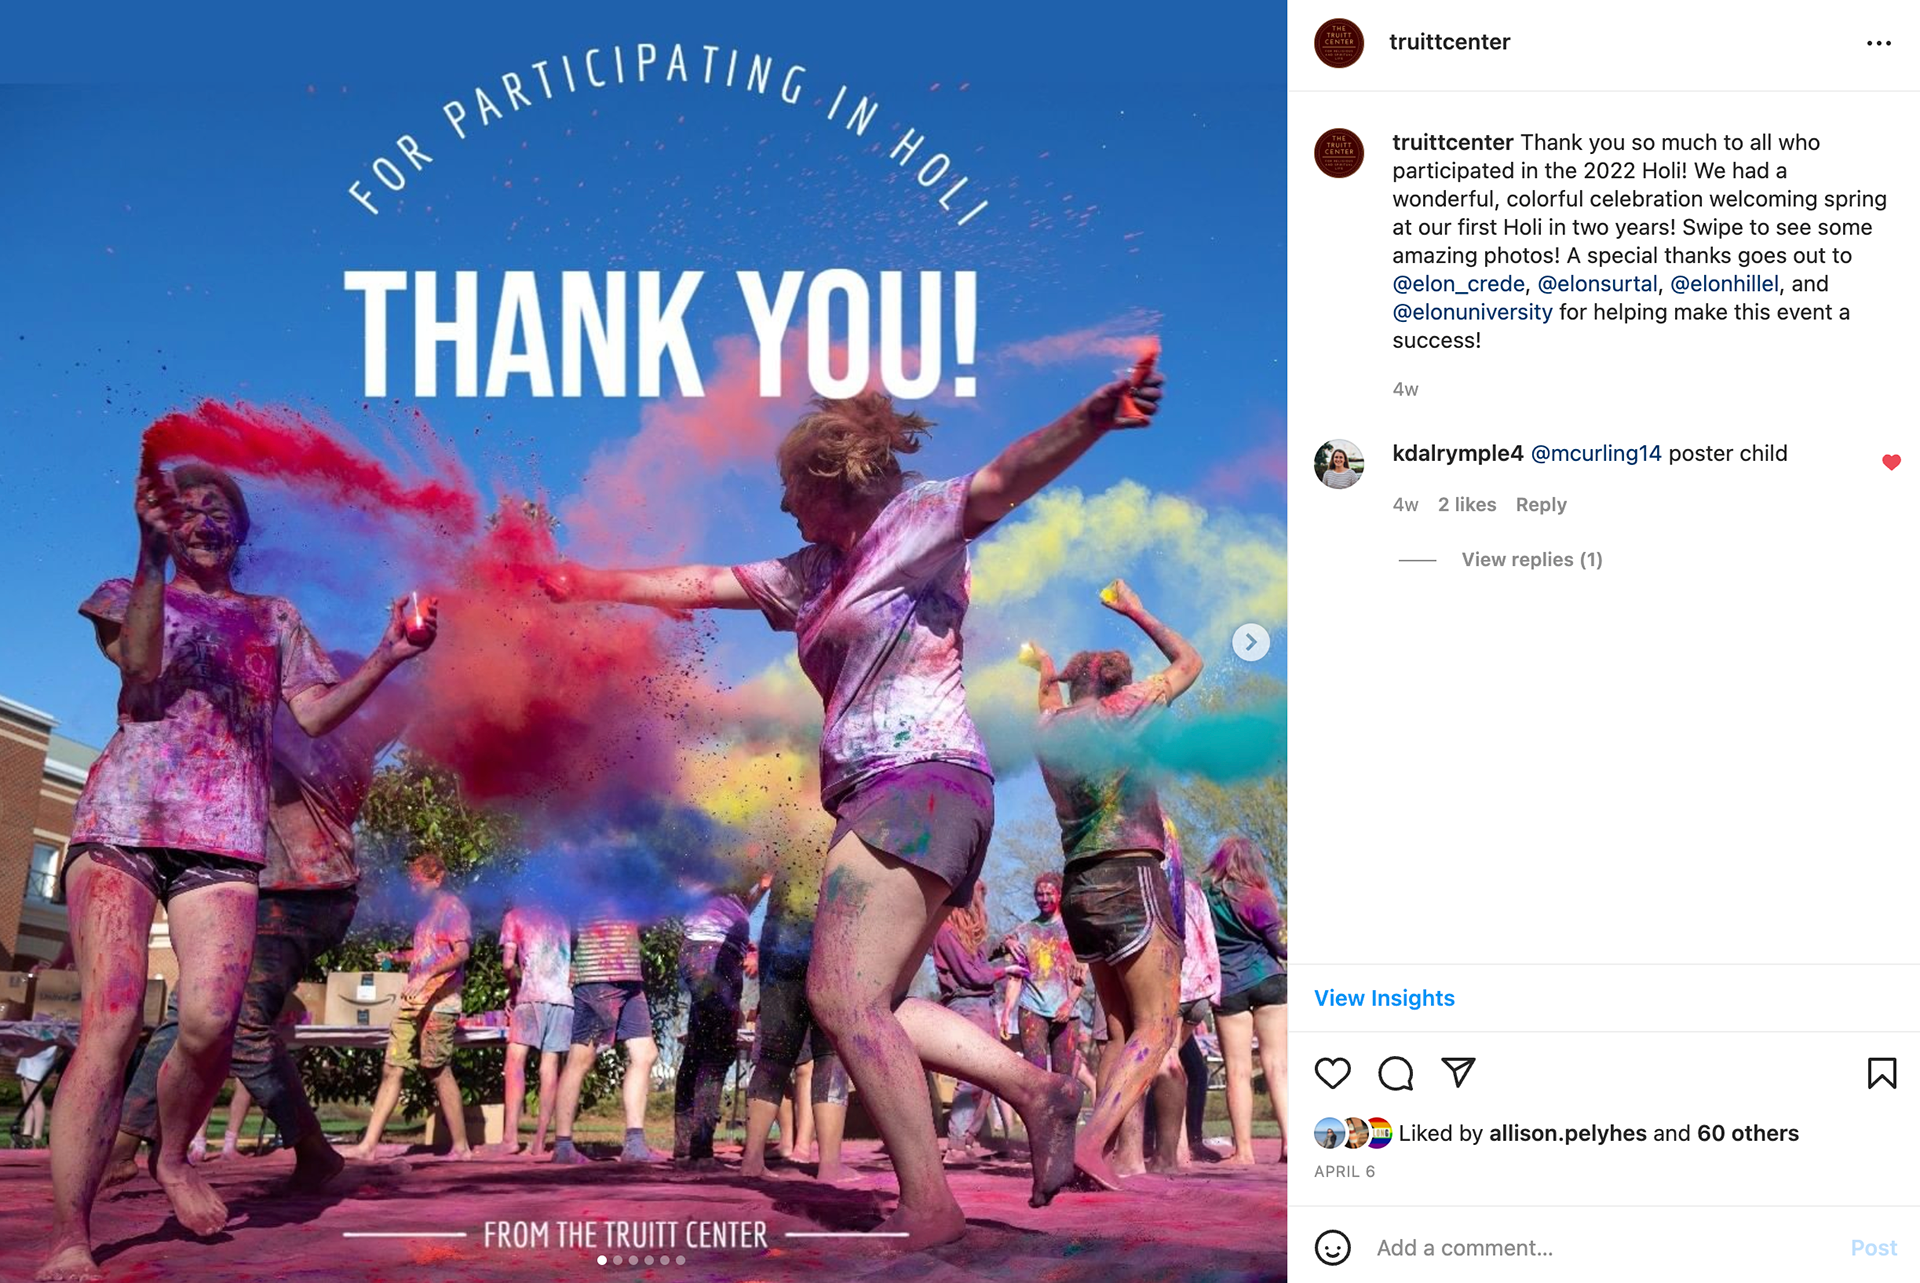1920x1283 pixels.
Task: Open allison.pelyhes profile from likes
Action: click(x=1567, y=1133)
